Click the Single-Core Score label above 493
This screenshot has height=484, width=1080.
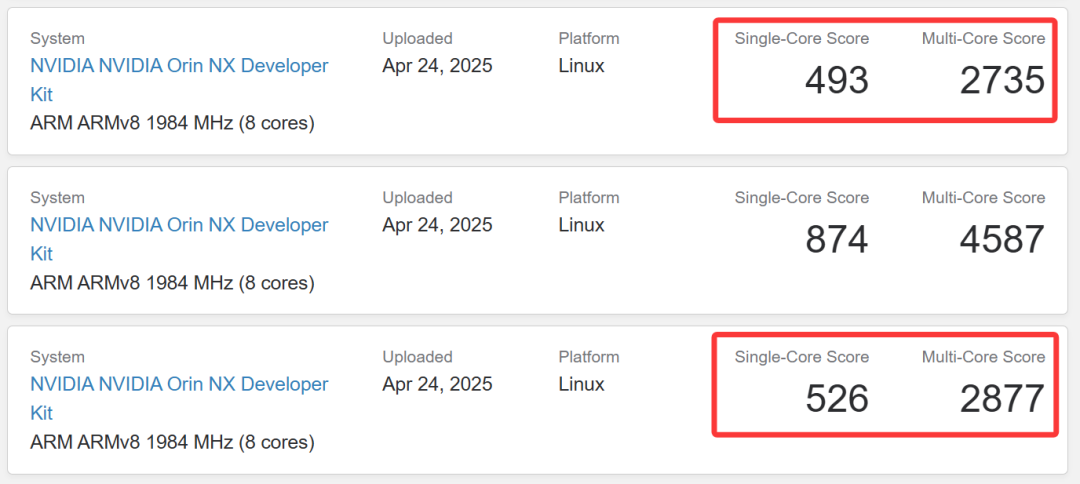click(802, 39)
